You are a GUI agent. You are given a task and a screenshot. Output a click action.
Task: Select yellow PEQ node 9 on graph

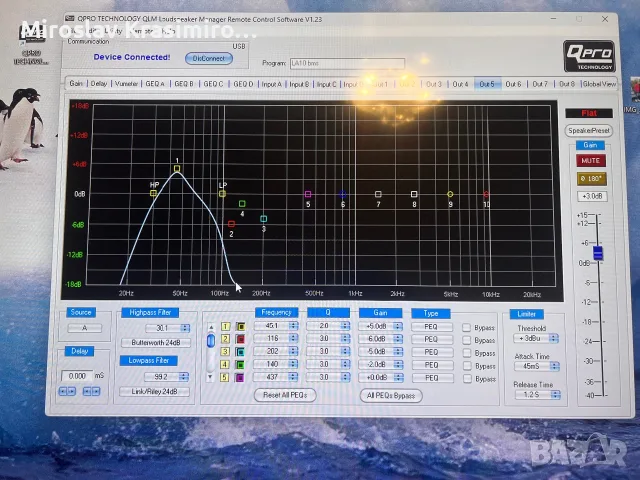pyautogui.click(x=450, y=194)
